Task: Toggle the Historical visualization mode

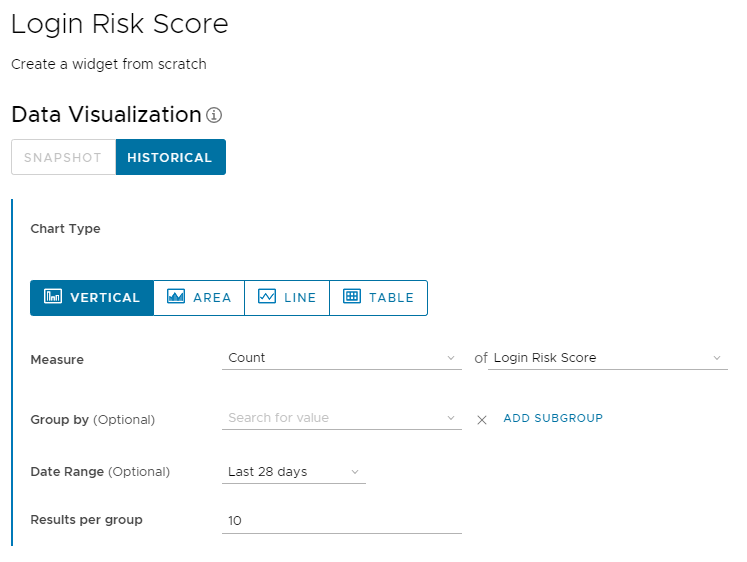Action: [170, 158]
